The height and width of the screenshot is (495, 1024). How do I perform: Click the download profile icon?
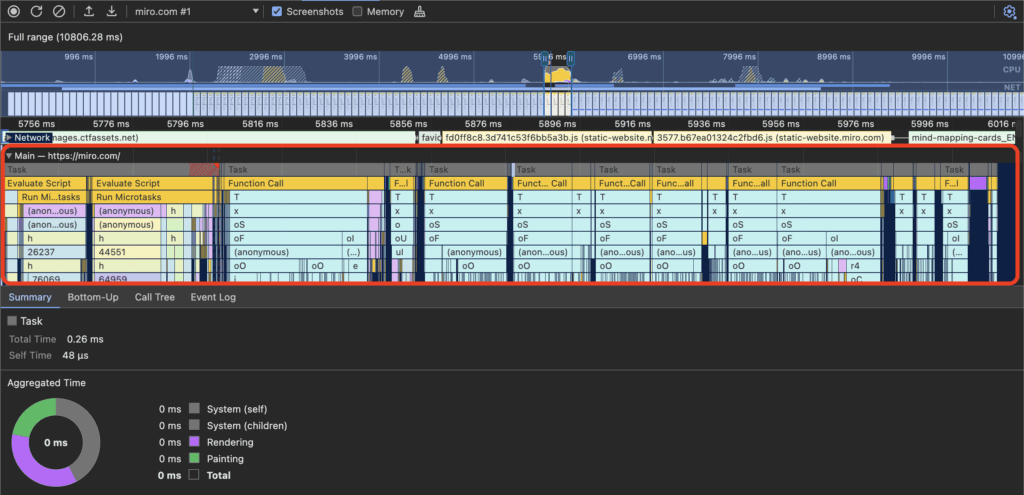coord(111,12)
